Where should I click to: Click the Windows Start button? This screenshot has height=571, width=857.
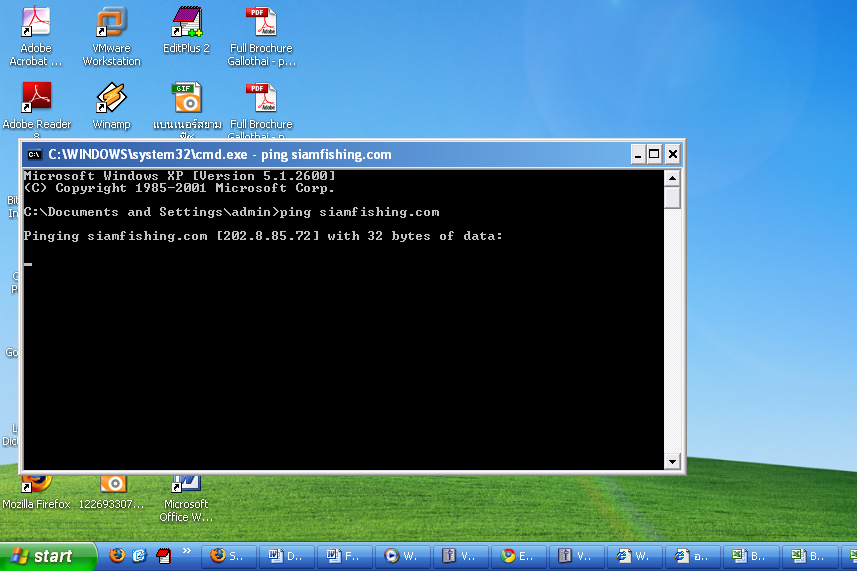(48, 556)
